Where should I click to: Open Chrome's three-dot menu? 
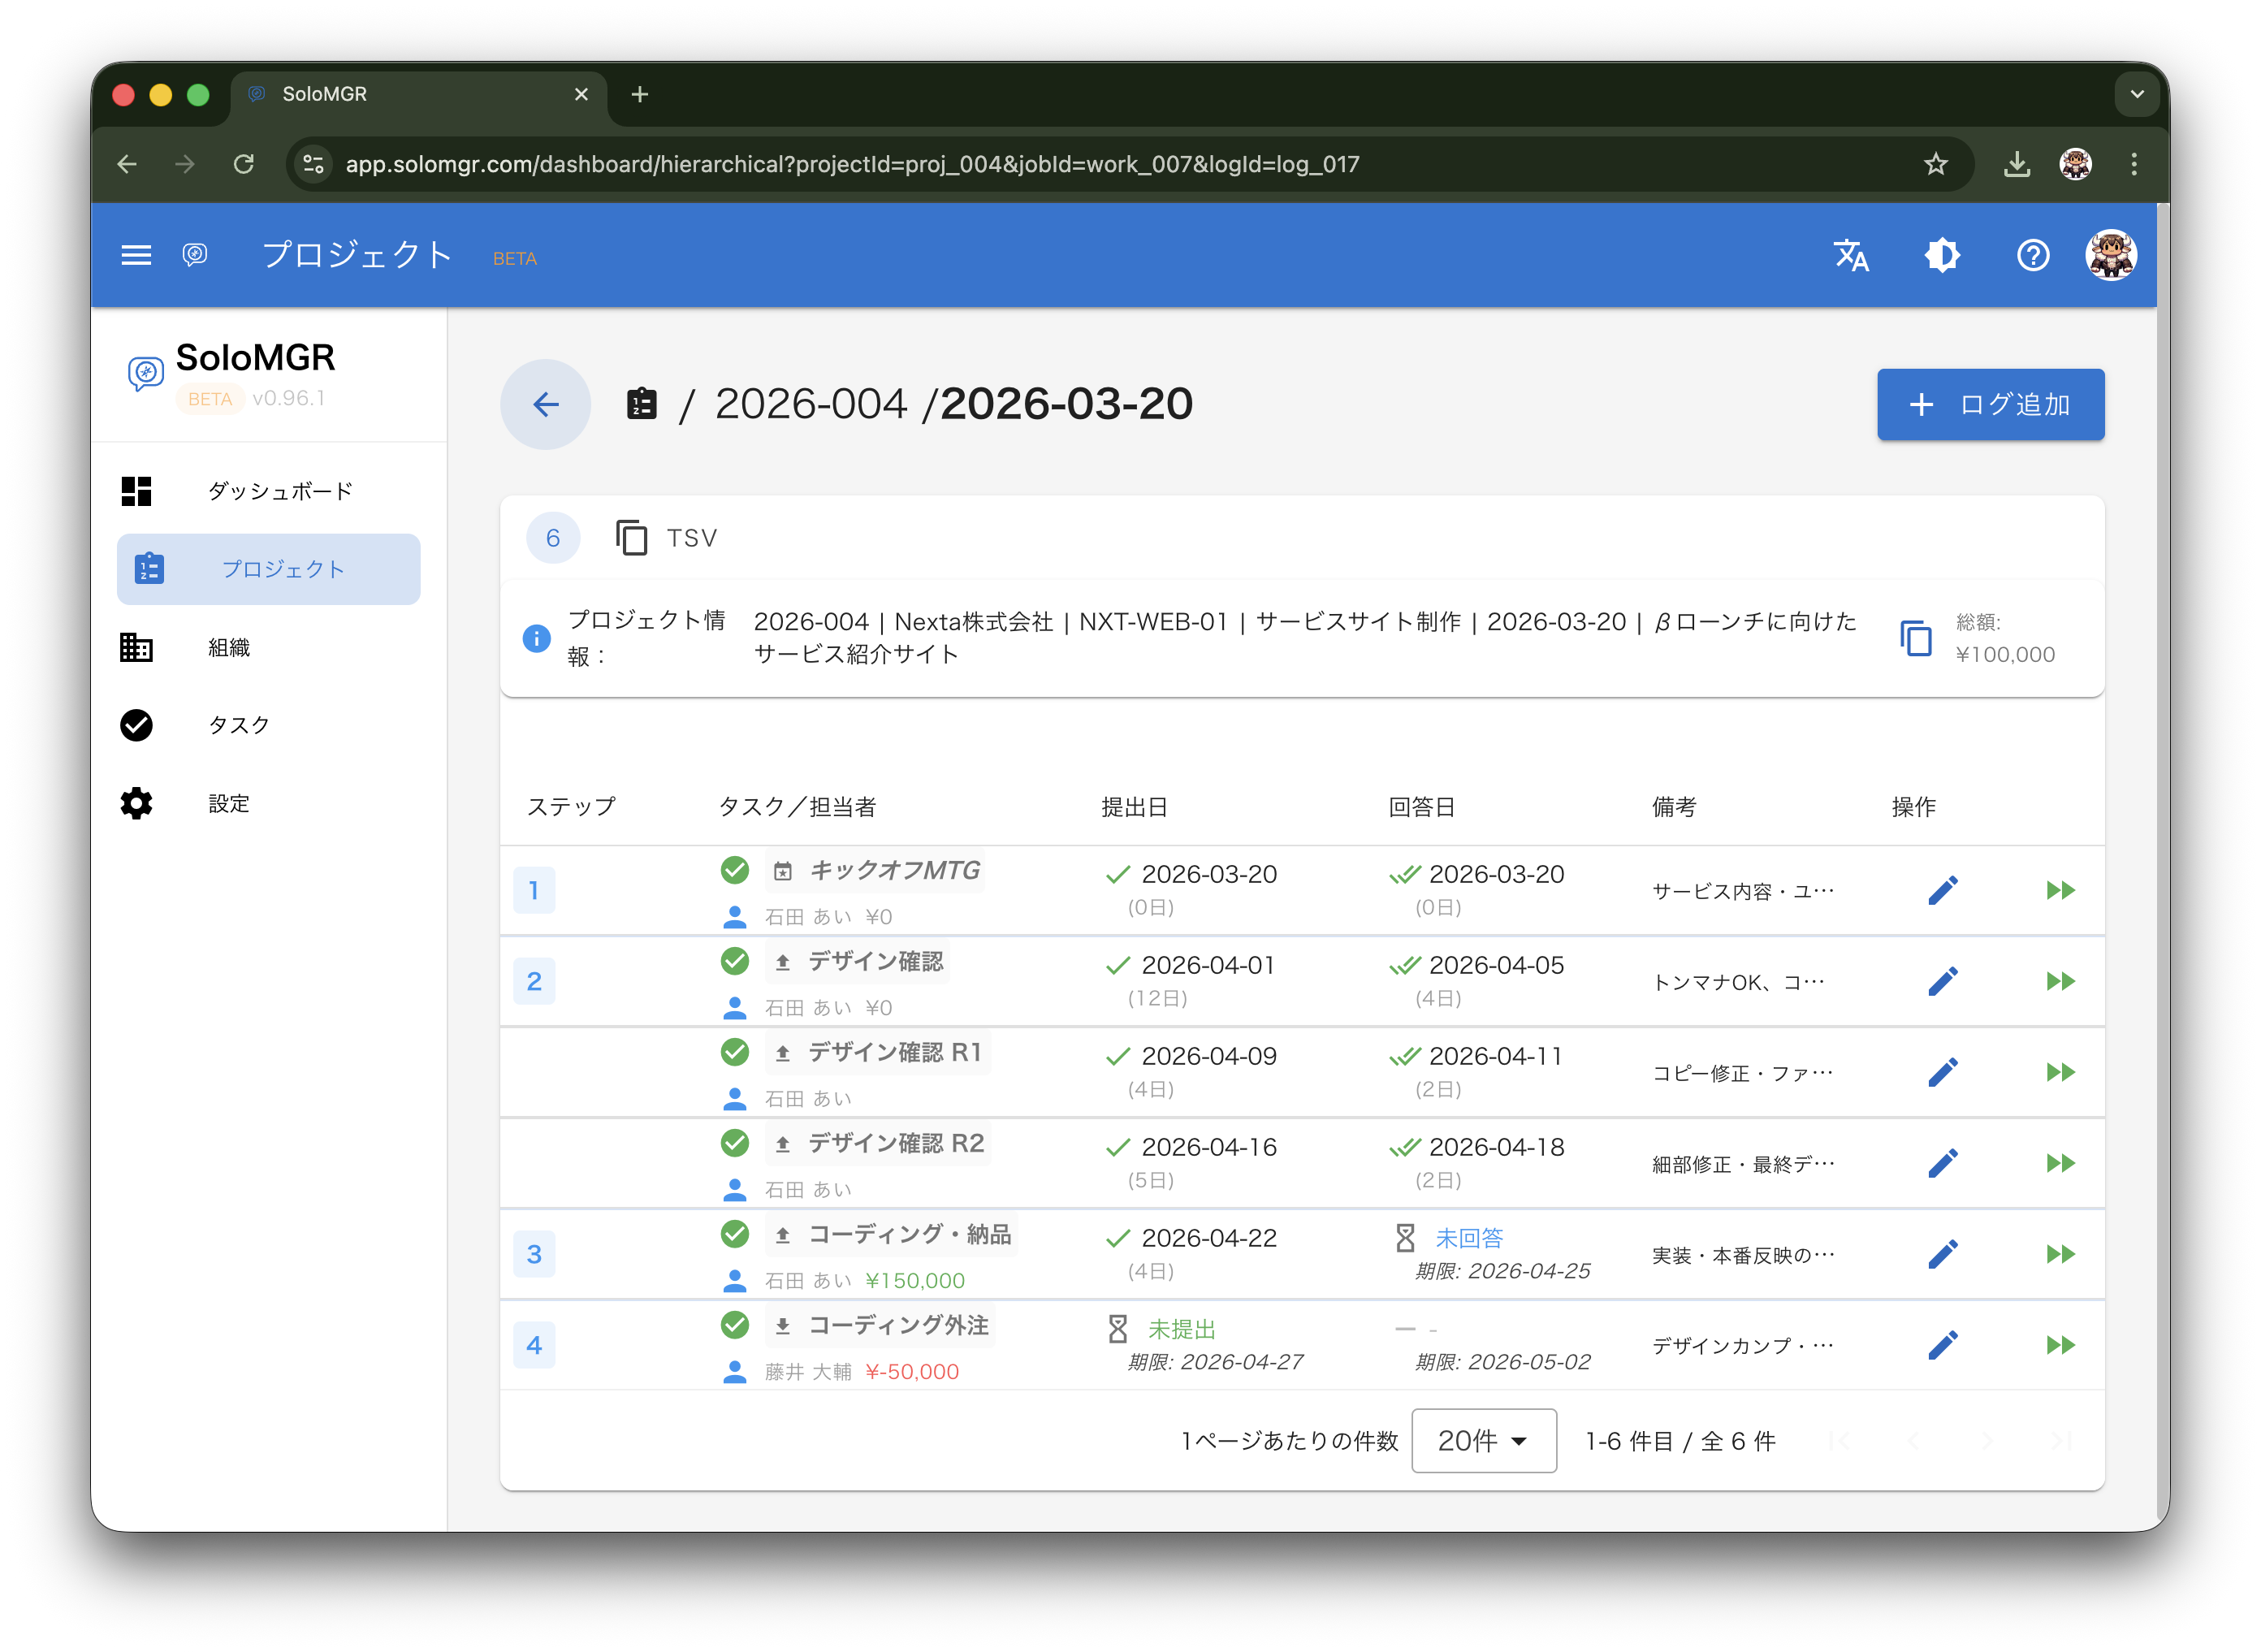click(2134, 164)
